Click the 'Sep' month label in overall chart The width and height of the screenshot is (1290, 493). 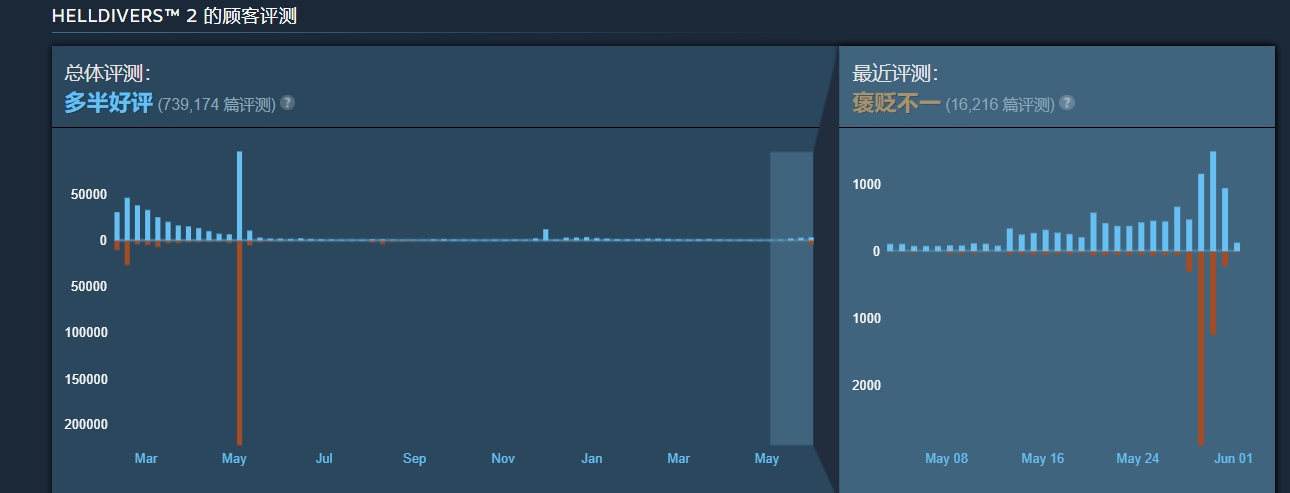[414, 459]
